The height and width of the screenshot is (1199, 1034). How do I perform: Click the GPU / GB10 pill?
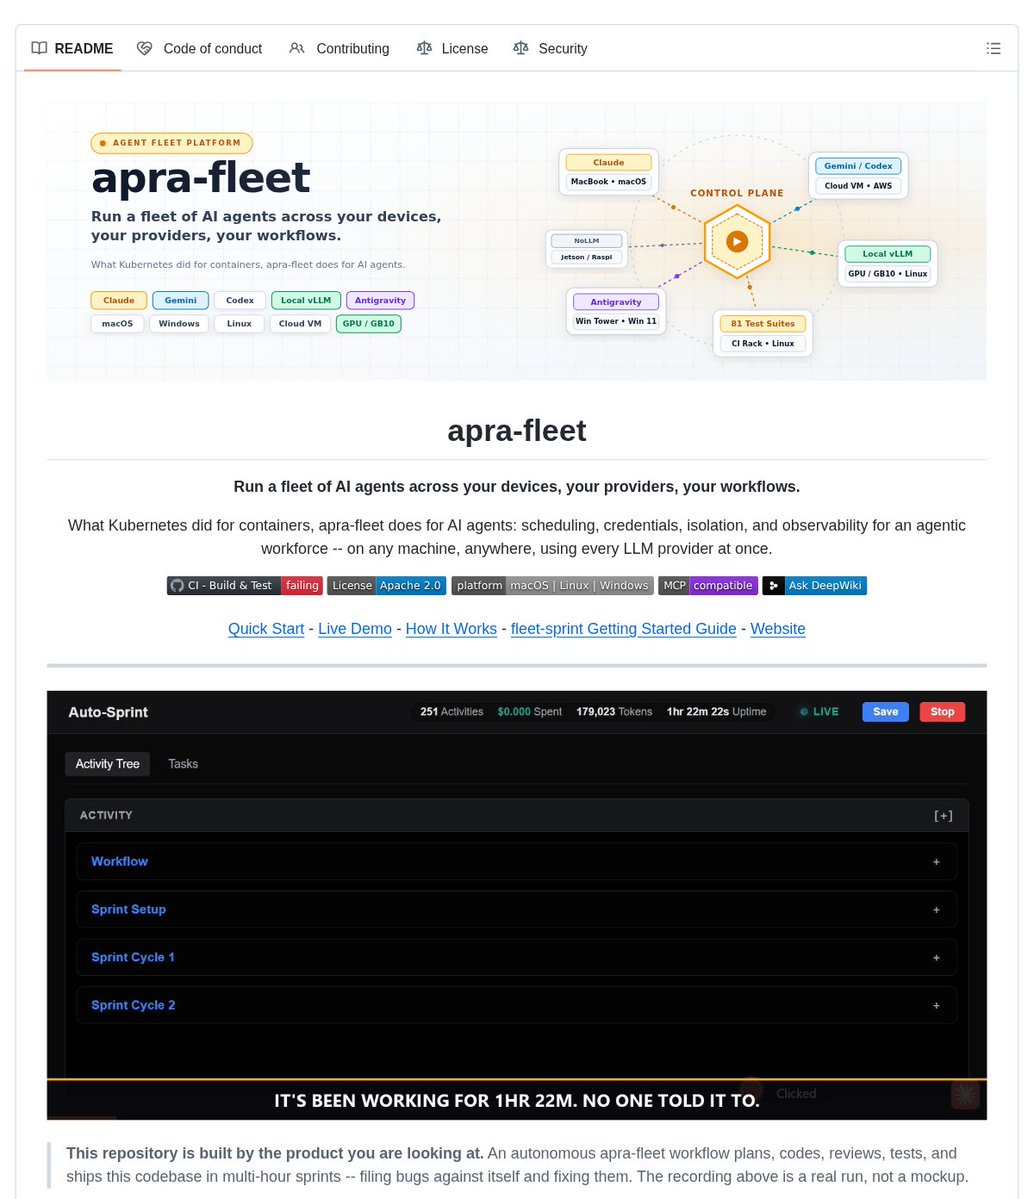coord(369,323)
